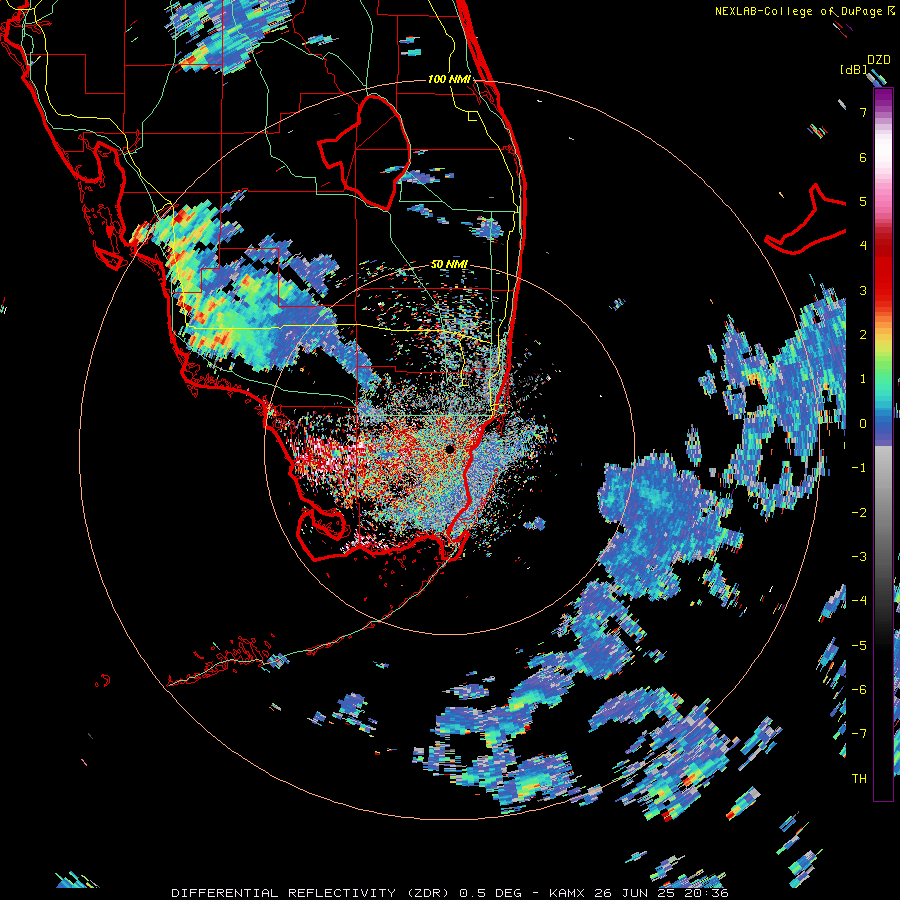Viewport: 900px width, 900px height.
Task: Click the -4 tick label on the scale
Action: point(859,601)
